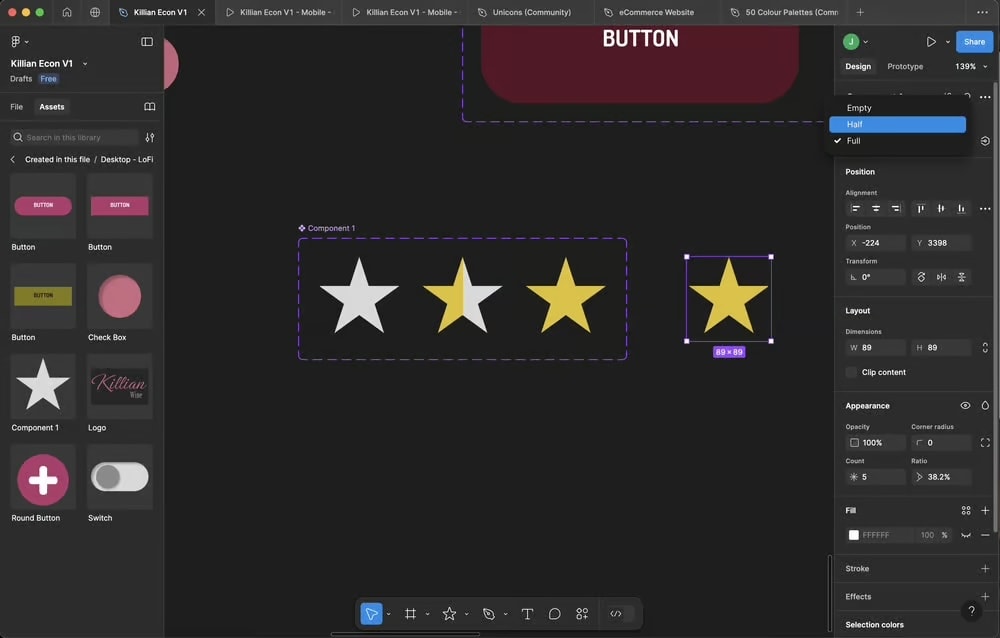The width and height of the screenshot is (1000, 638).
Task: Toggle layer visibility eye in Appearance
Action: [966, 406]
